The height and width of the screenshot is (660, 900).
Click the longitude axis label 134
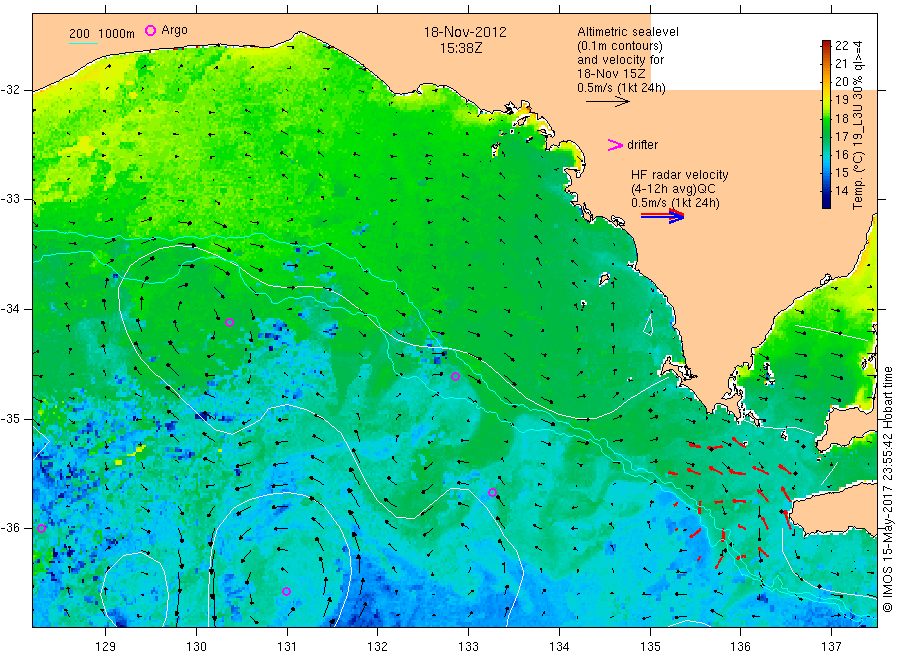[x=559, y=646]
